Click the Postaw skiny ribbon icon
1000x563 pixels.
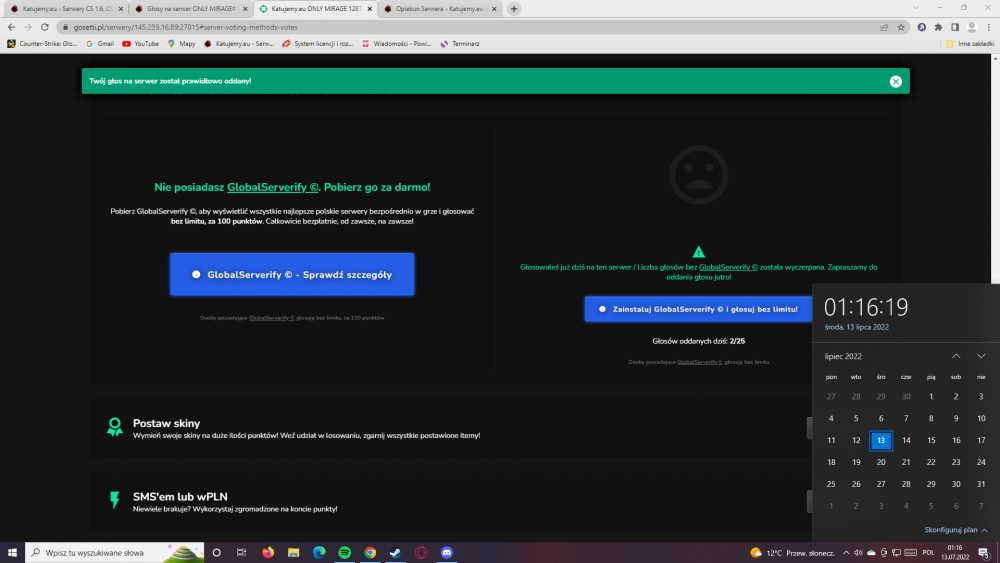click(x=115, y=427)
